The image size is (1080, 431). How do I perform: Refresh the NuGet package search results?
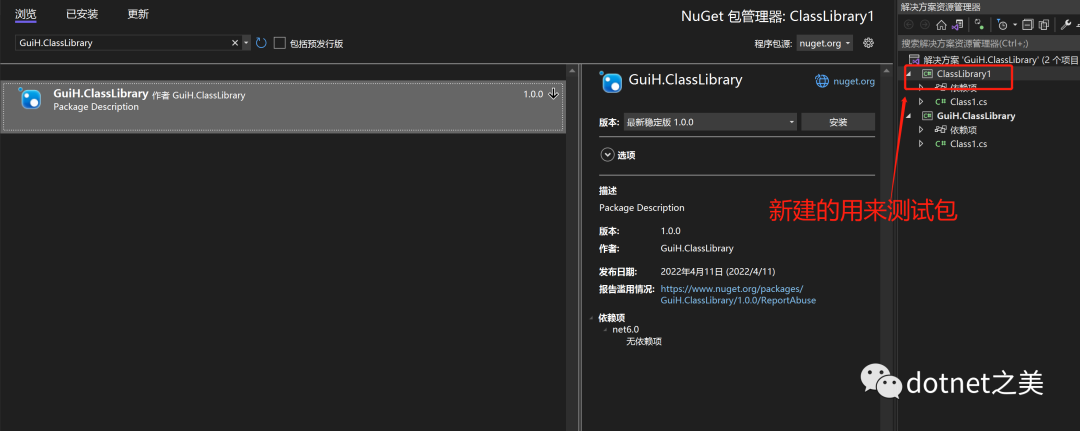[261, 43]
